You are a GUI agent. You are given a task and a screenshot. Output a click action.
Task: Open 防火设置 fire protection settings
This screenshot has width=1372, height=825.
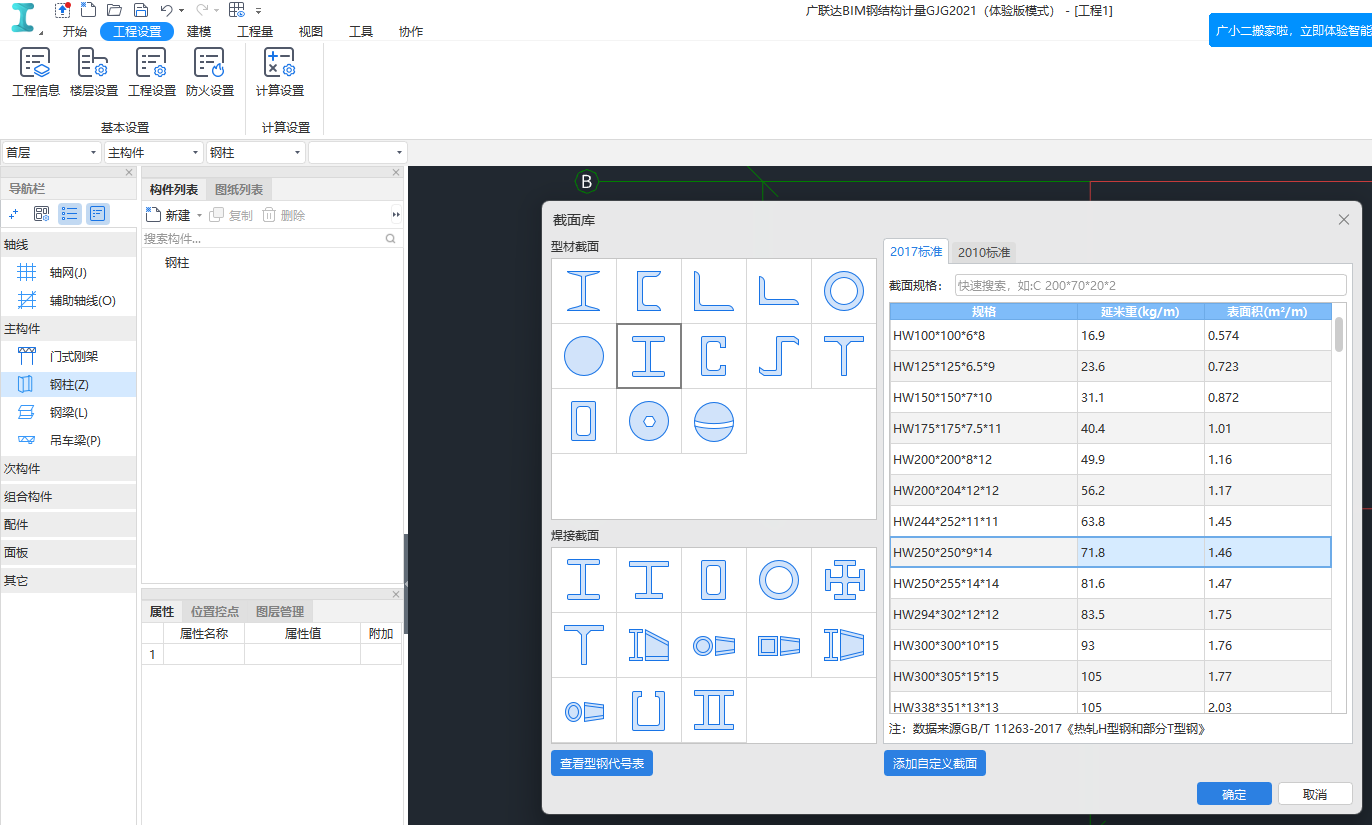[x=210, y=73]
